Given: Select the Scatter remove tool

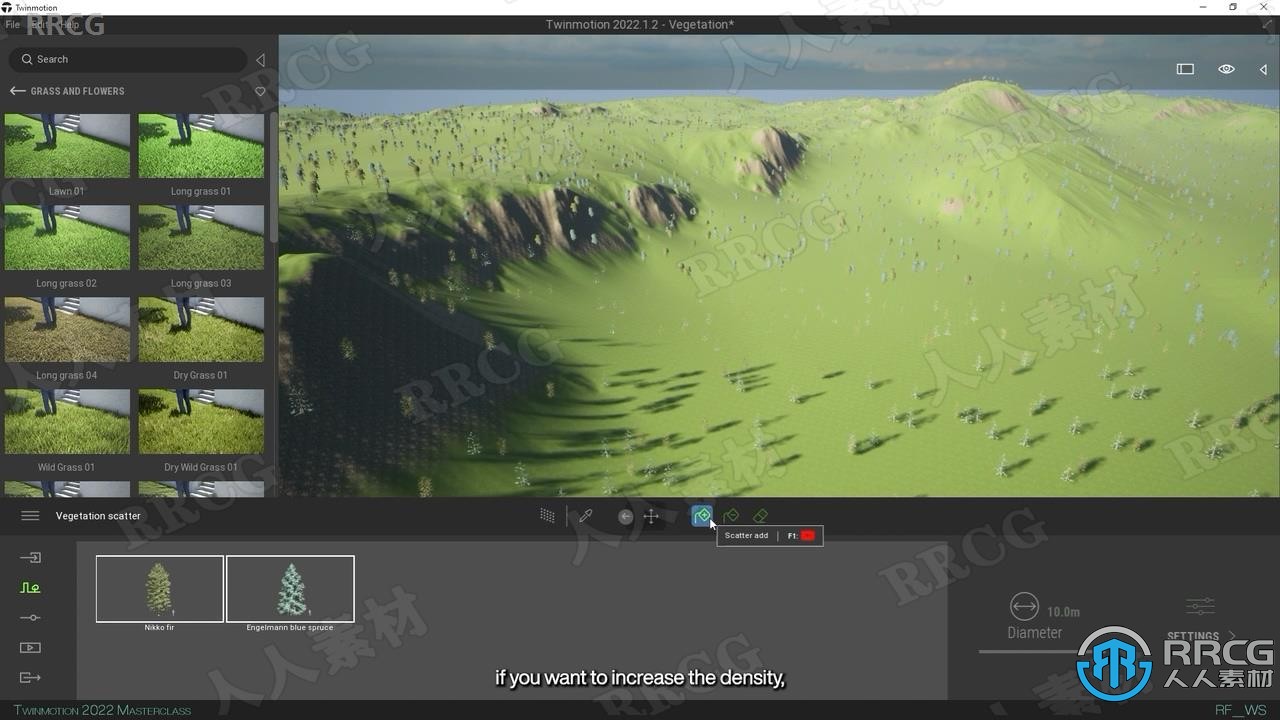Looking at the screenshot, I should [x=731, y=516].
